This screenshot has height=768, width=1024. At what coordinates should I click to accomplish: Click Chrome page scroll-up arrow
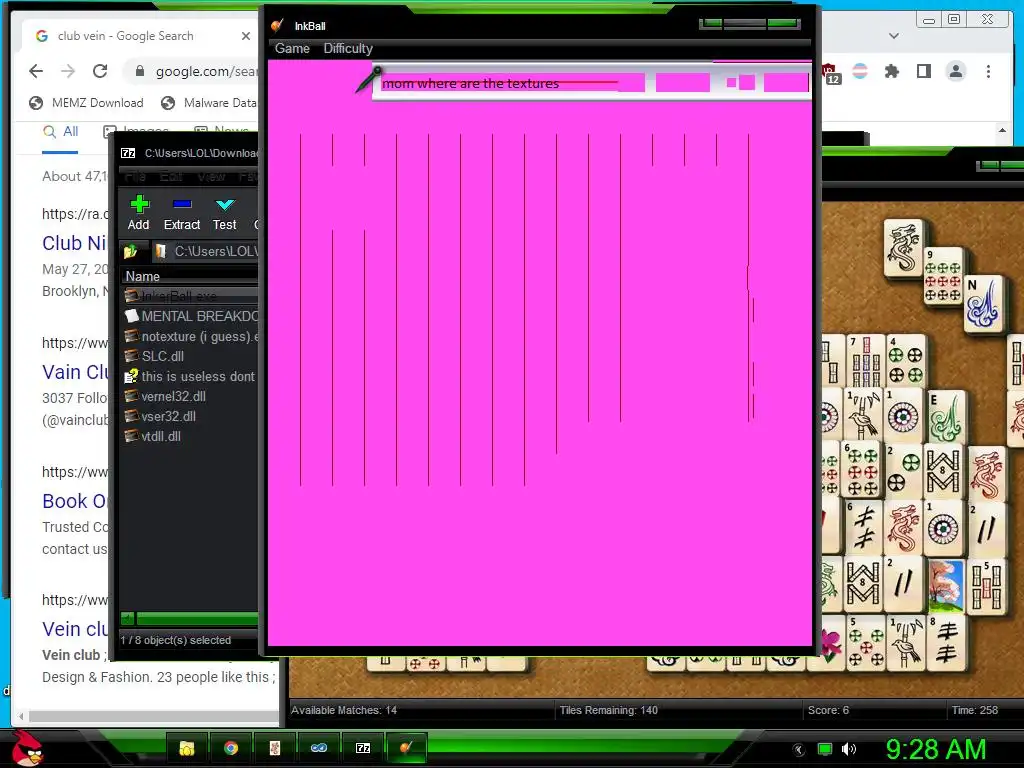click(1002, 131)
